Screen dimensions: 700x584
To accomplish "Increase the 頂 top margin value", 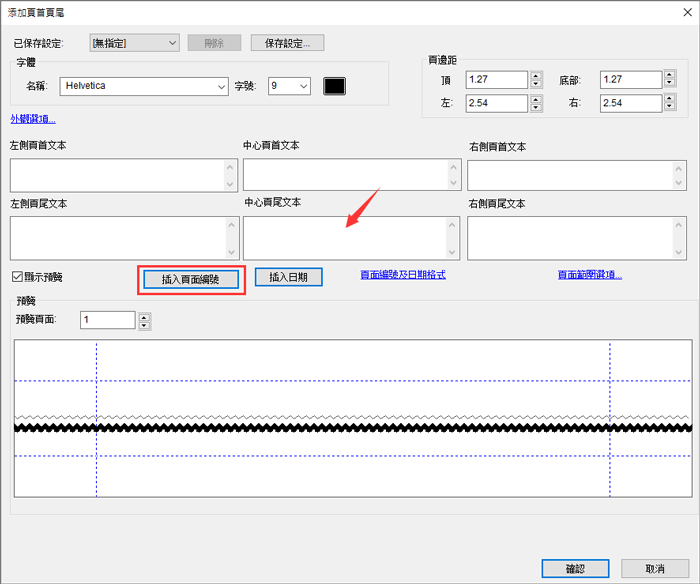I will [536, 75].
